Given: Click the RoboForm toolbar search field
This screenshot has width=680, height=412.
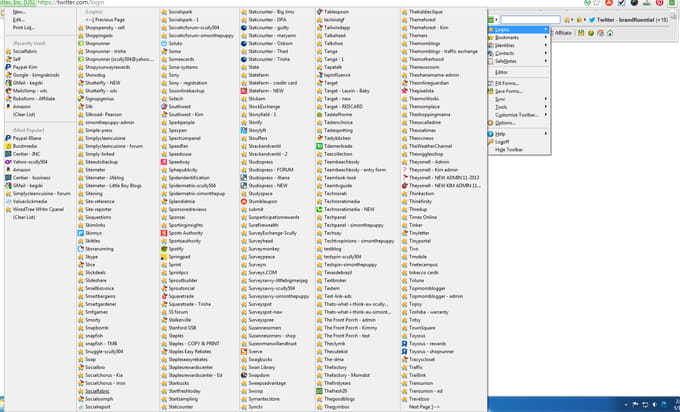Looking at the screenshot, I should point(530,20).
